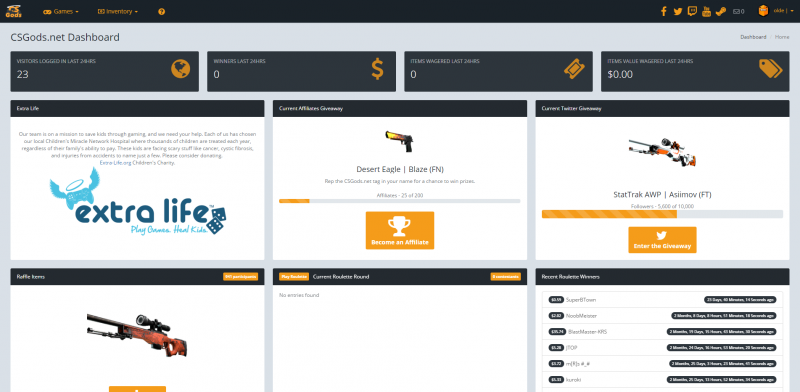The height and width of the screenshot is (392, 800).
Task: Open the Twitch icon in top bar
Action: coord(692,11)
